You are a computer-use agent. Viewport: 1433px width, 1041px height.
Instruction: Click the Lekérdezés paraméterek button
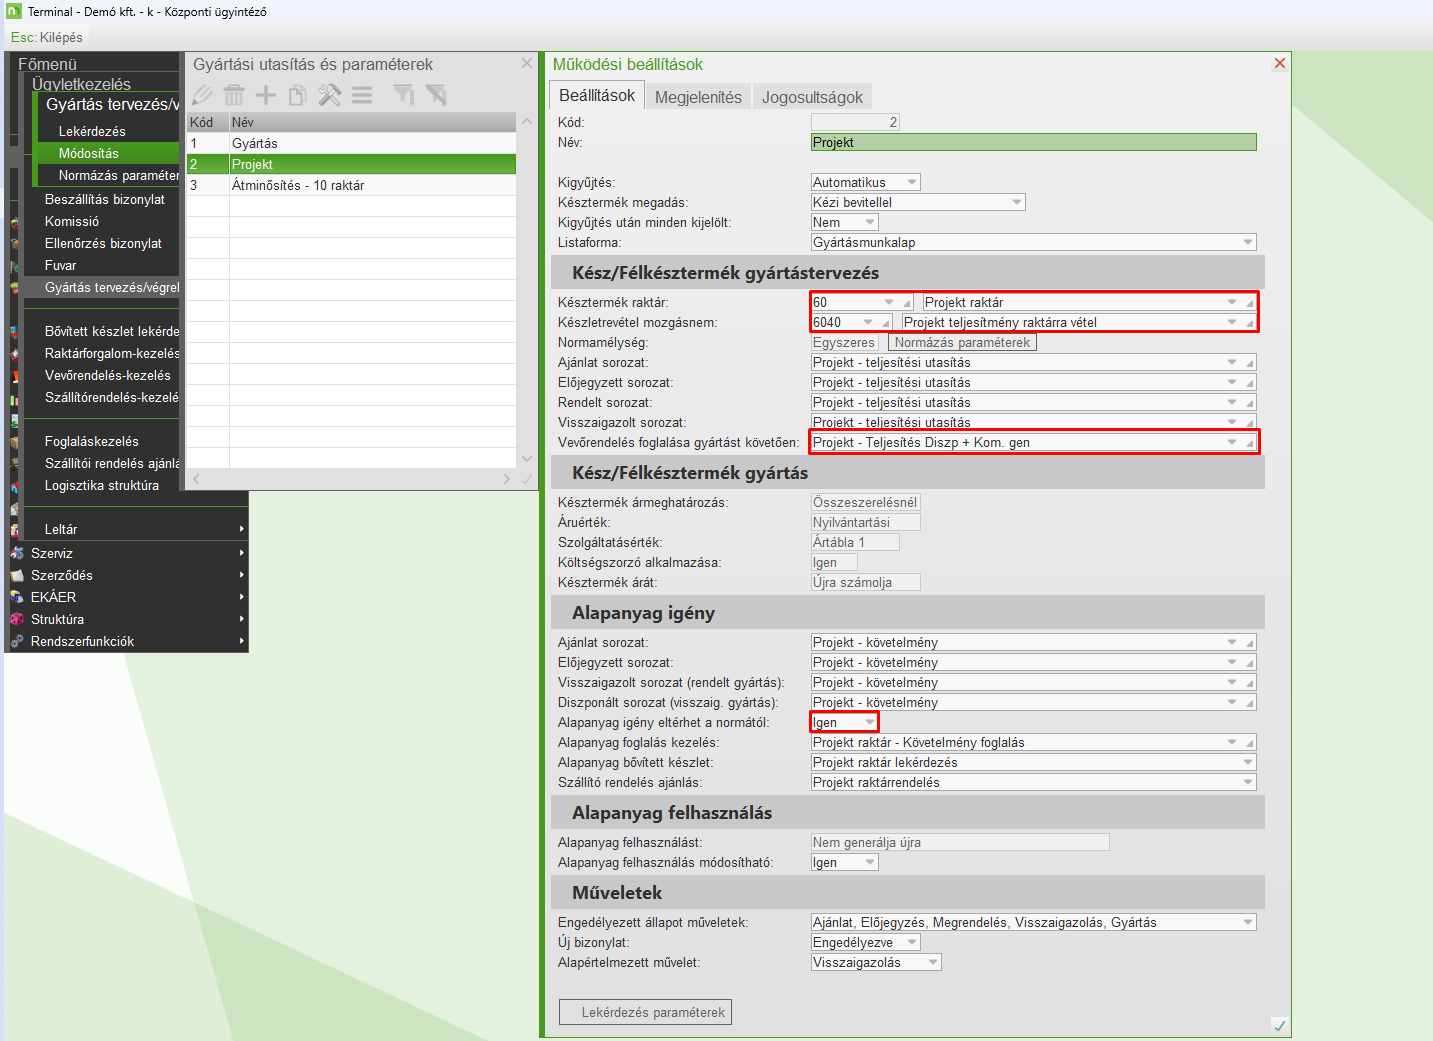[645, 1012]
